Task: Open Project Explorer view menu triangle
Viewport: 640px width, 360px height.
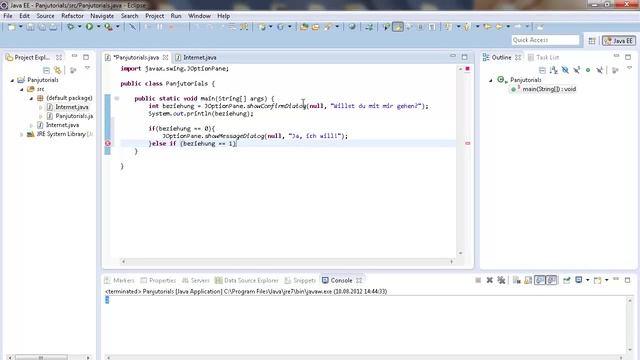Action: (x=87, y=69)
